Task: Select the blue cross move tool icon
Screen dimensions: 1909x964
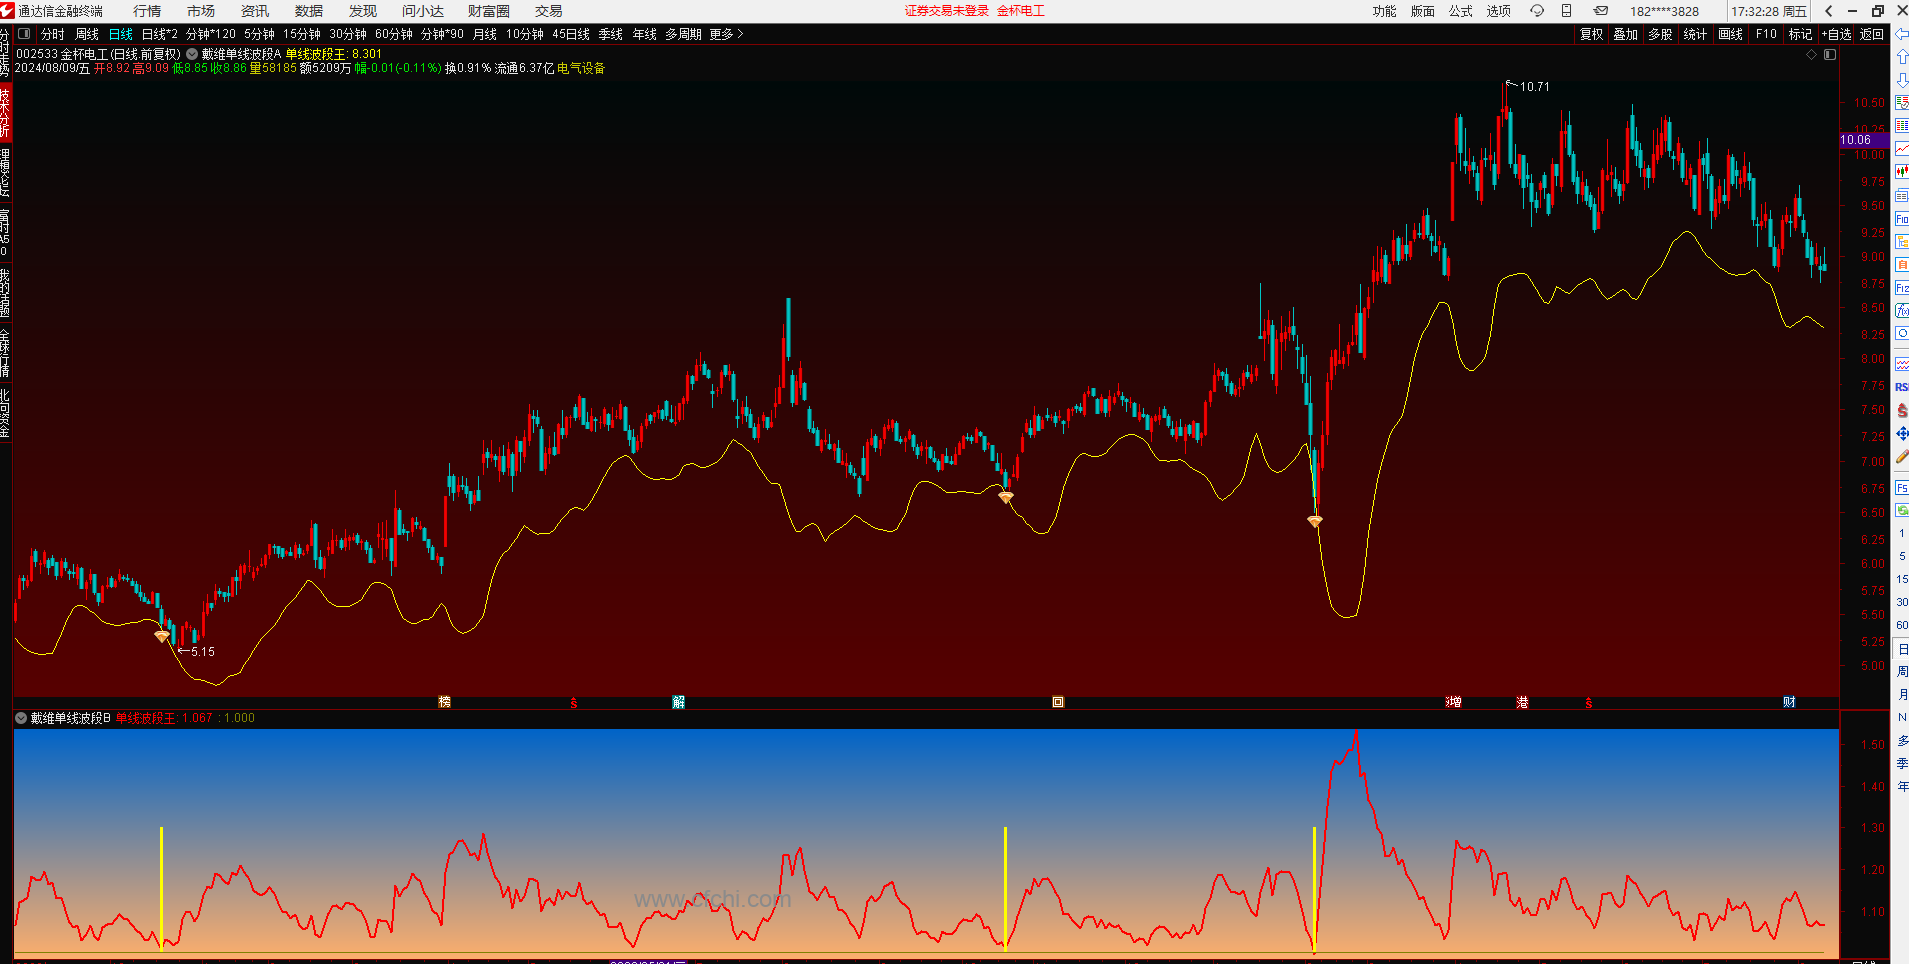Action: click(1902, 433)
